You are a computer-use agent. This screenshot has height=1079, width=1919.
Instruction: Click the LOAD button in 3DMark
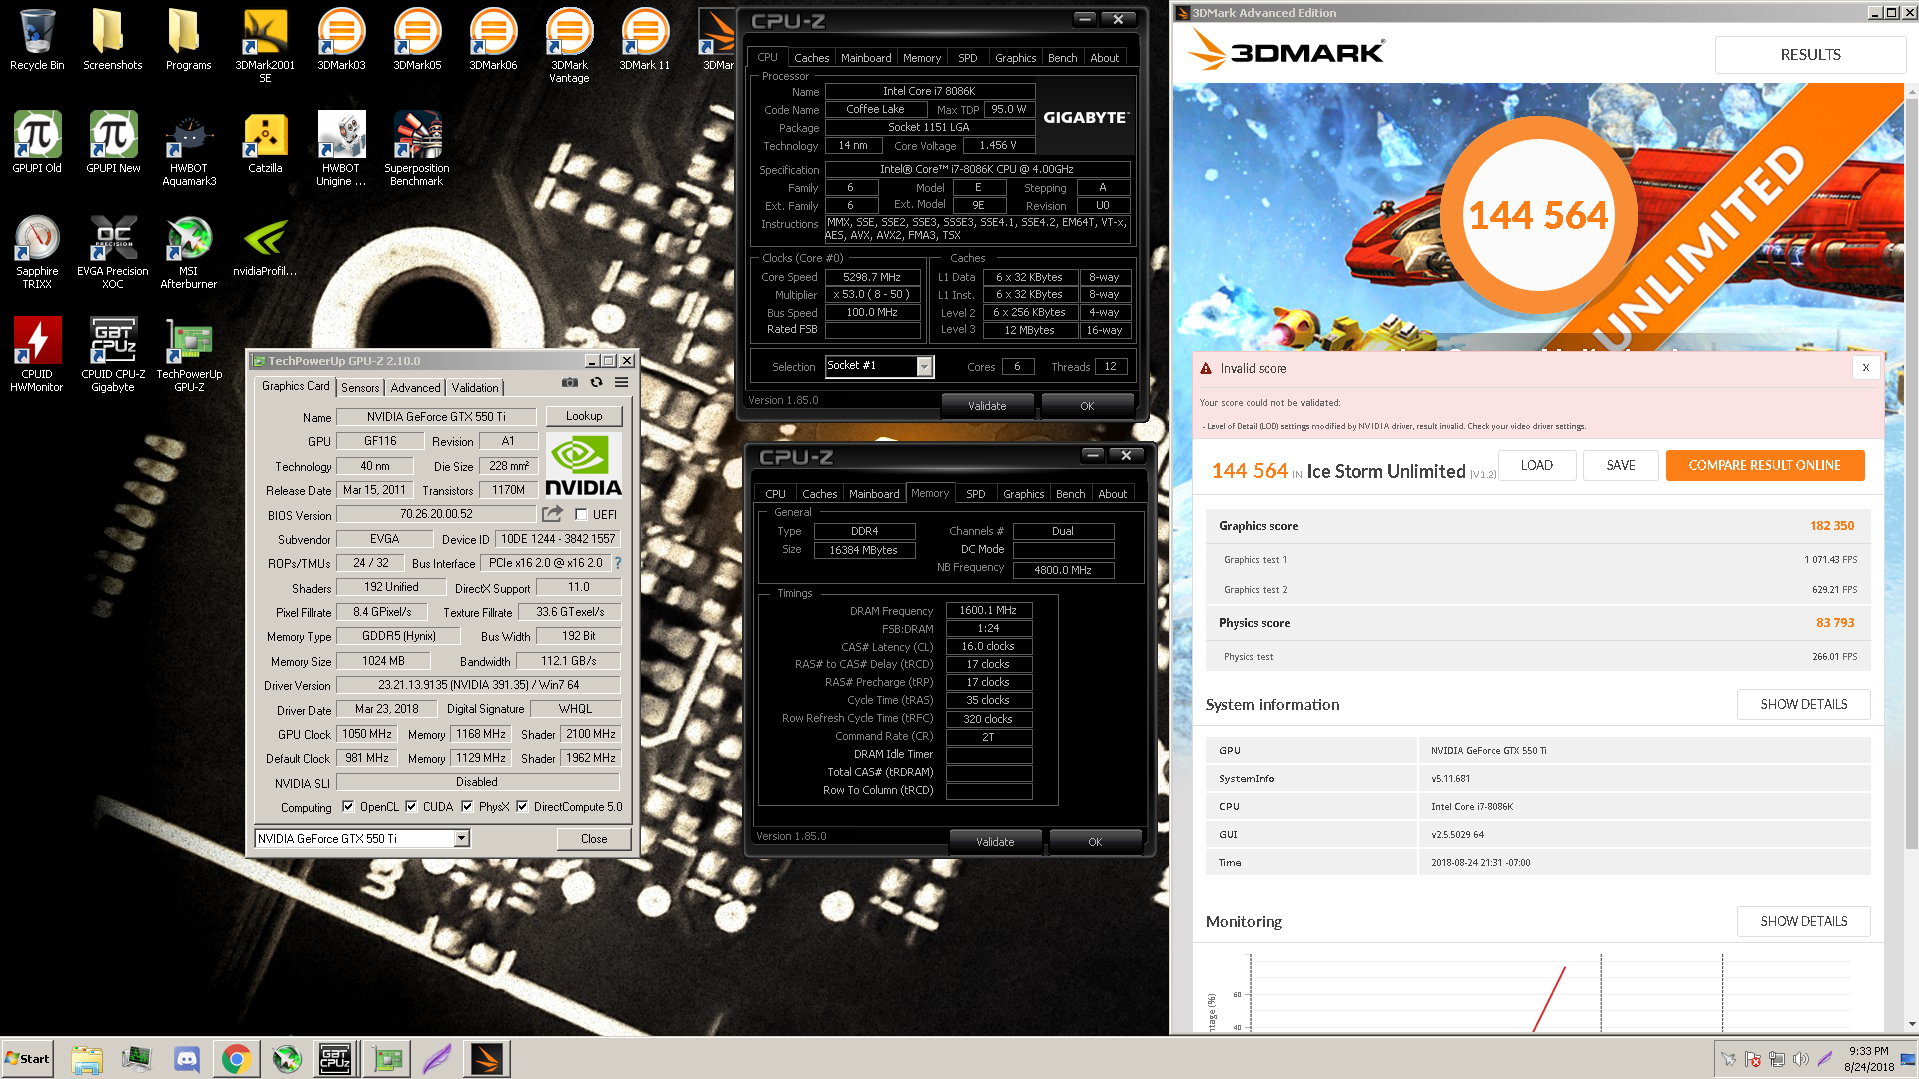[1537, 465]
